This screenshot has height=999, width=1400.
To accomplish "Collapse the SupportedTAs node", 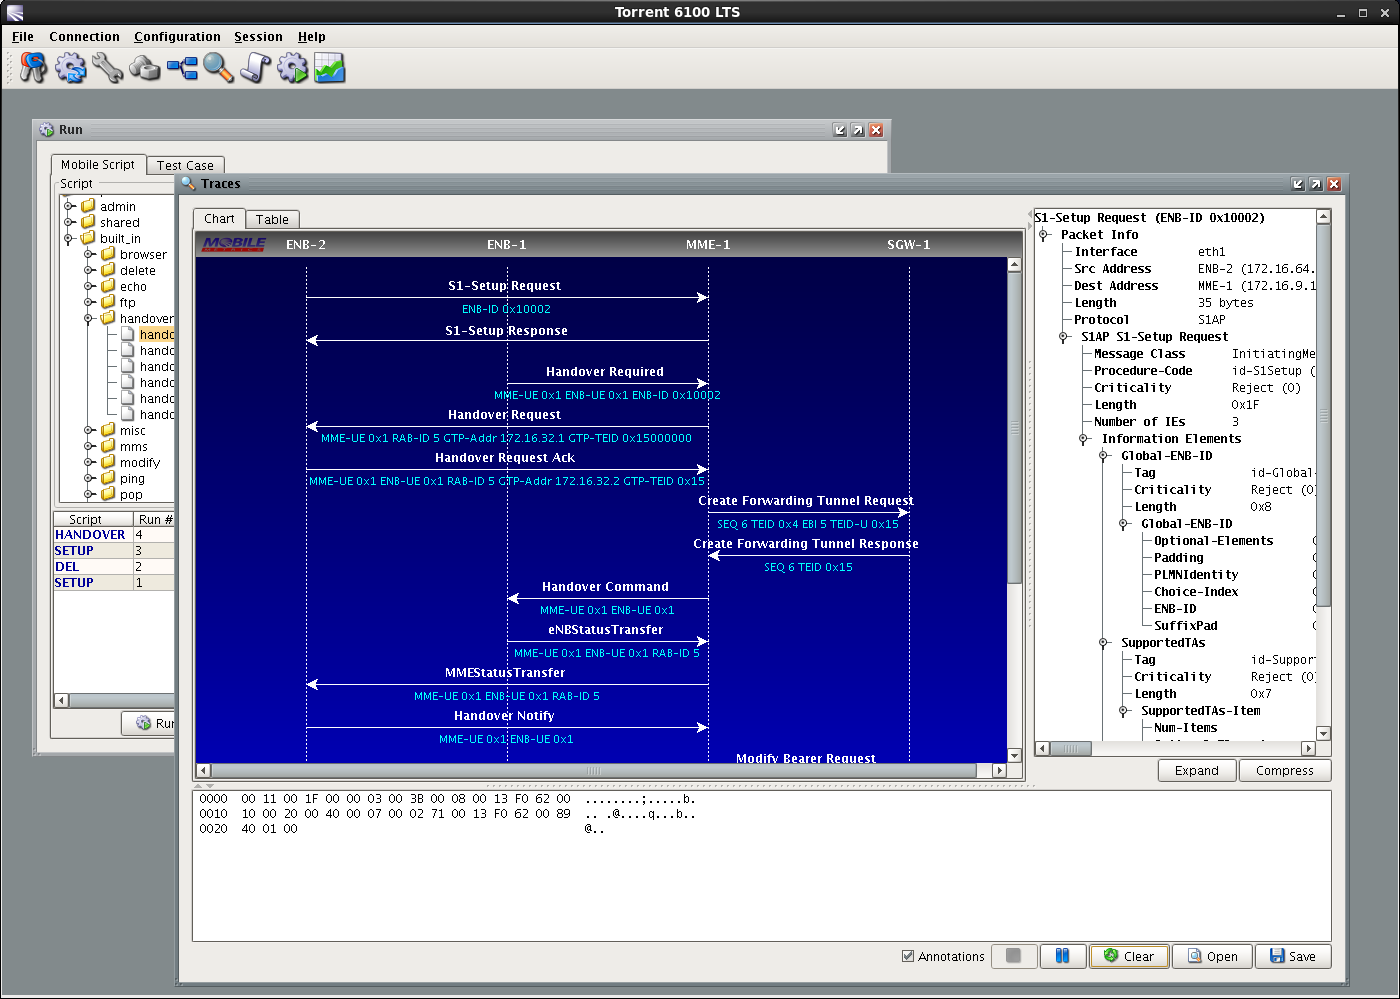I will pos(1103,643).
